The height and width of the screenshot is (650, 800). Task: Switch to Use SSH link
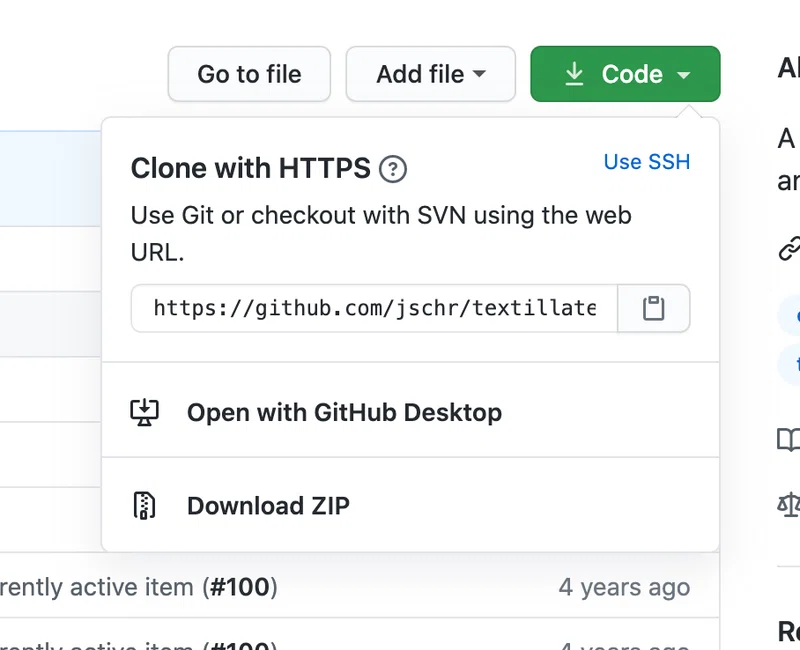click(x=647, y=162)
